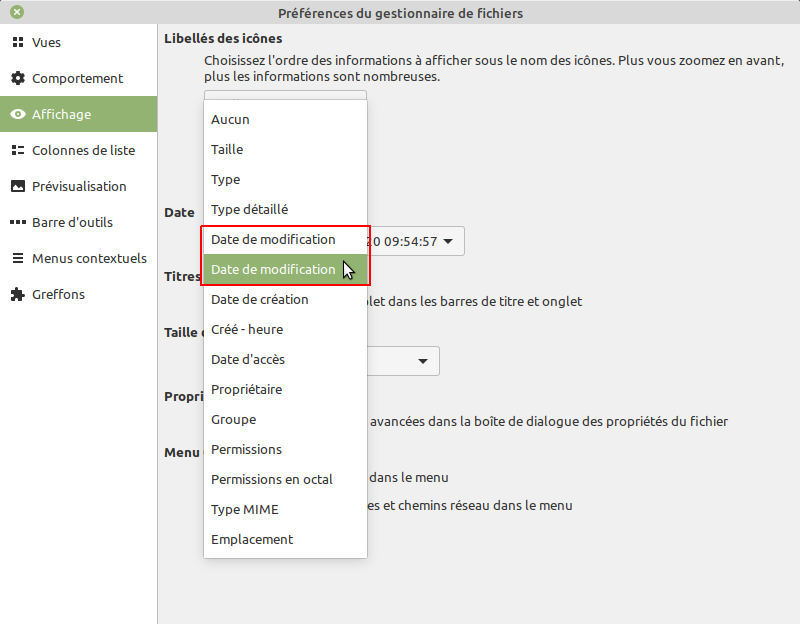Choose Permissions option

tap(285, 450)
